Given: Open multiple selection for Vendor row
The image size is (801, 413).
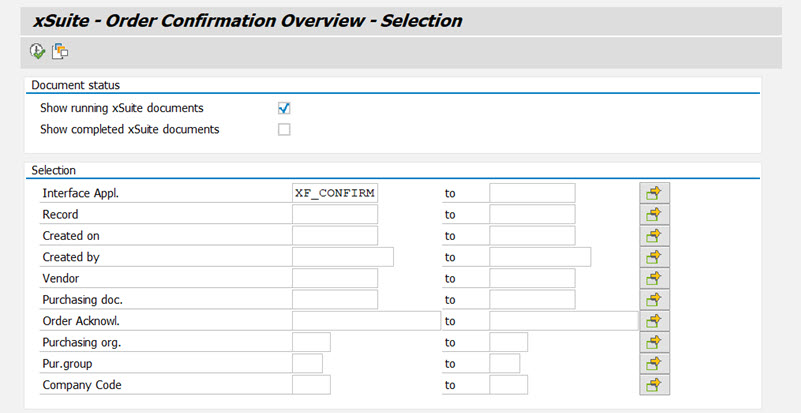Looking at the screenshot, I should 654,278.
